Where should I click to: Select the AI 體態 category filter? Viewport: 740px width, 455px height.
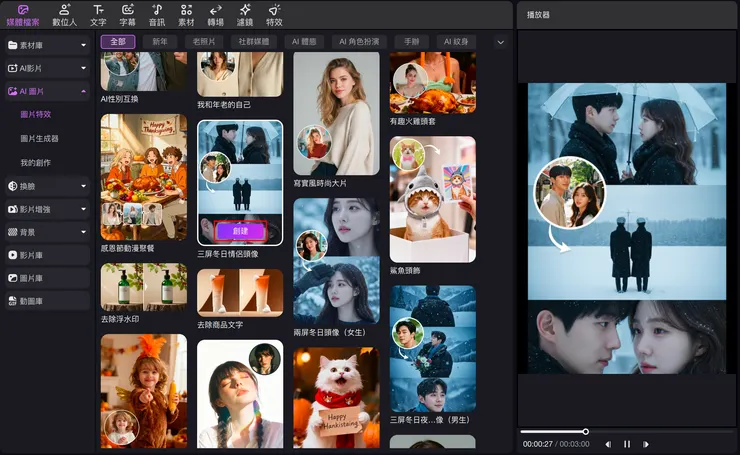click(304, 42)
